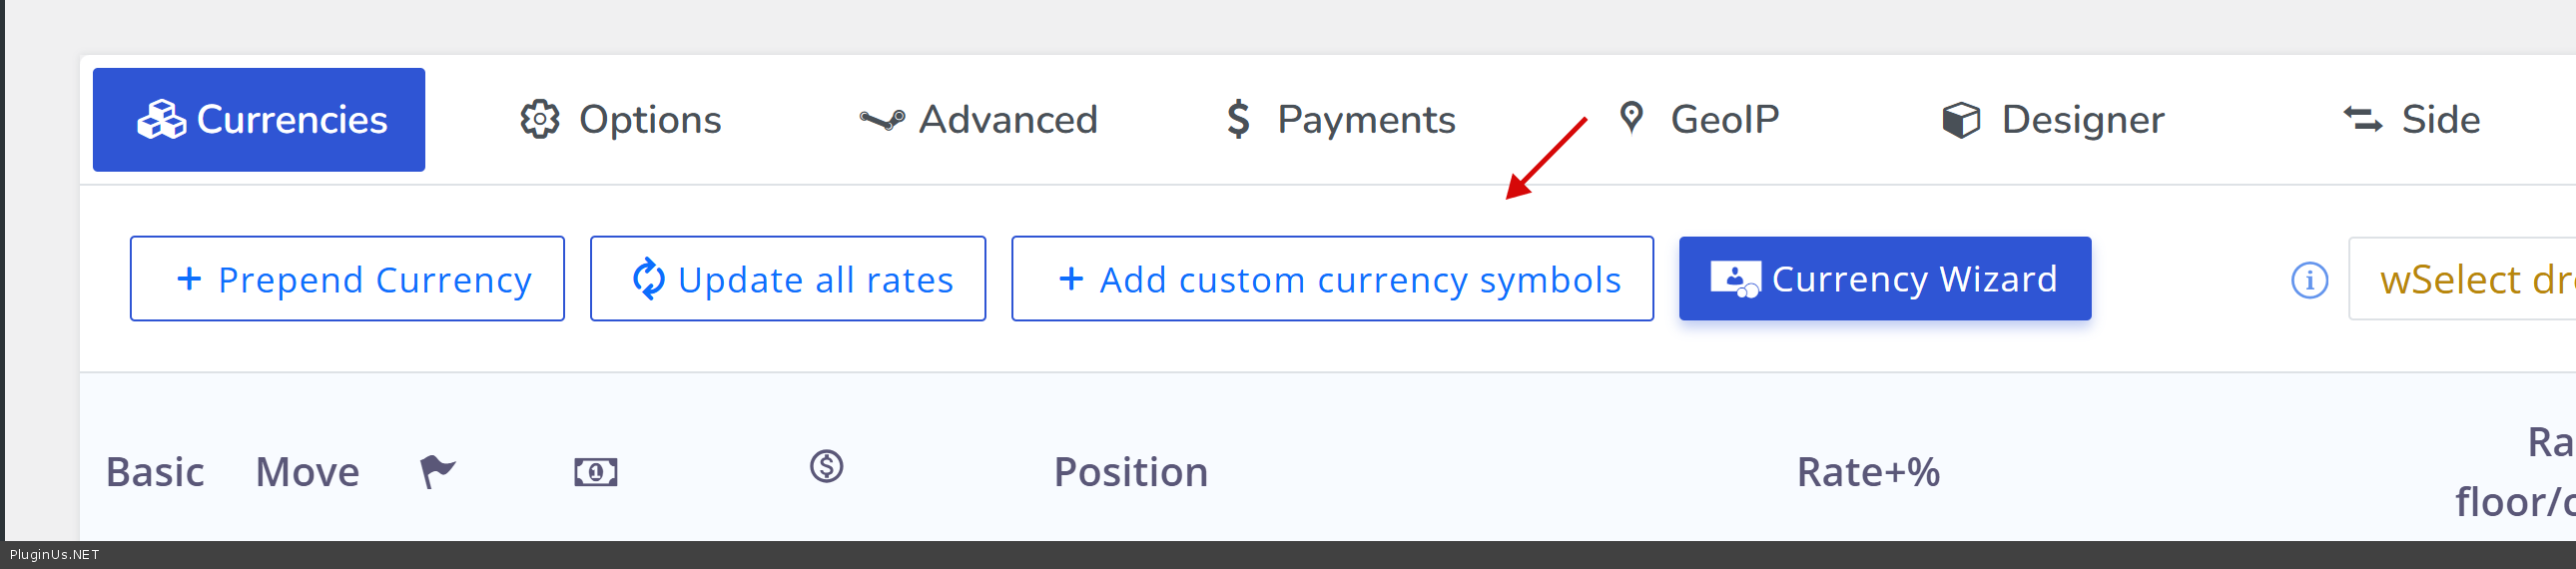This screenshot has height=569, width=2576.
Task: Click the banknote column header icon
Action: click(596, 472)
